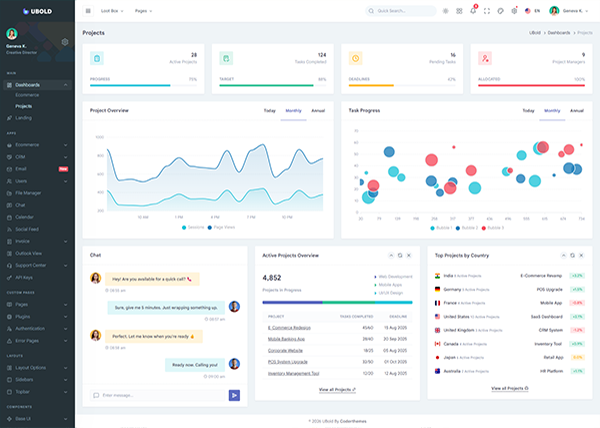The image size is (600, 428).
Task: Click the hamburger menu toggle icon
Action: [x=88, y=11]
